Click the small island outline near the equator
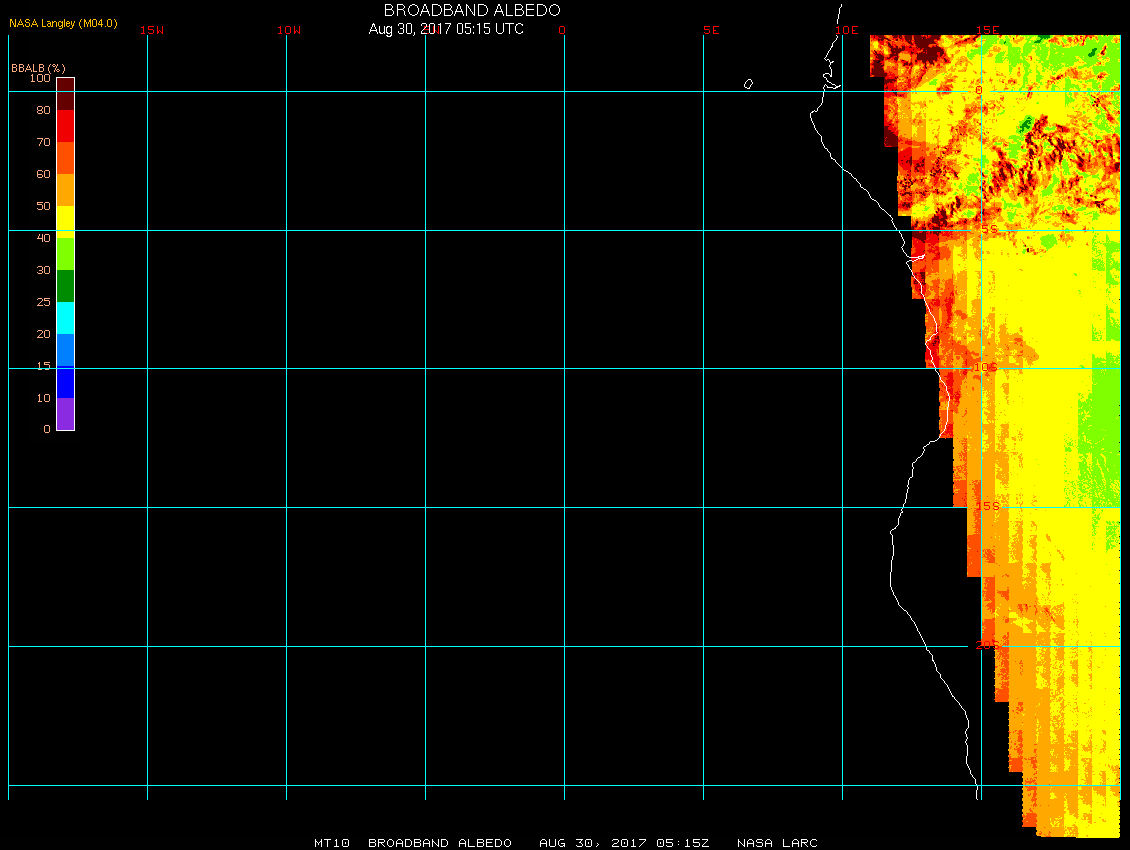1130x850 pixels. point(748,84)
